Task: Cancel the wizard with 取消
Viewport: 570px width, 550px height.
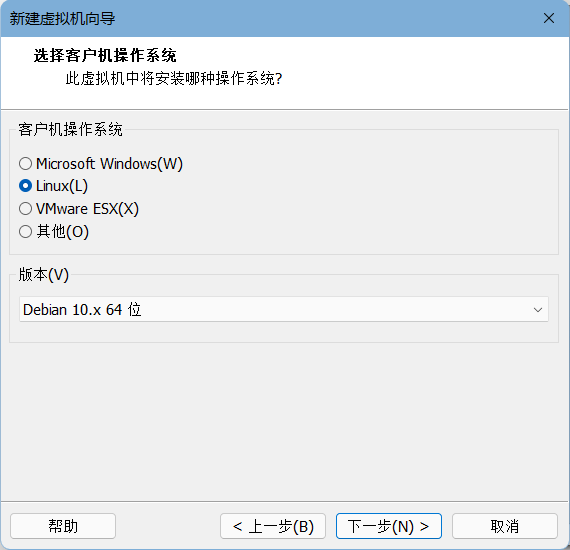Action: tap(505, 526)
